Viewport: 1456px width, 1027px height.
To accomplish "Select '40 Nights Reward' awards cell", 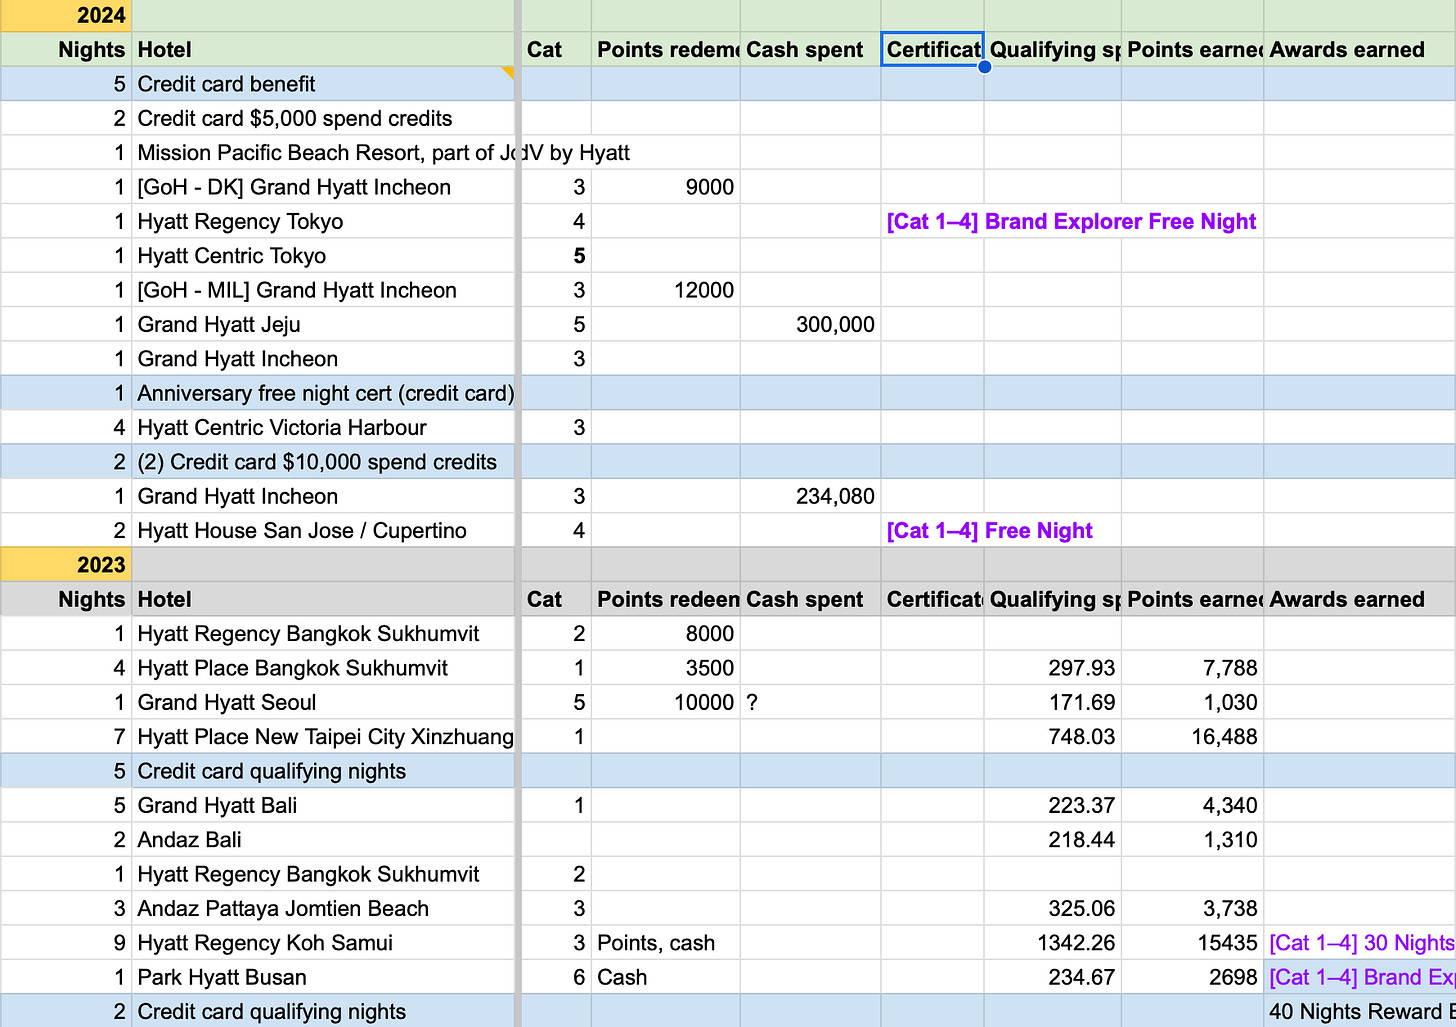I will (x=1360, y=1011).
